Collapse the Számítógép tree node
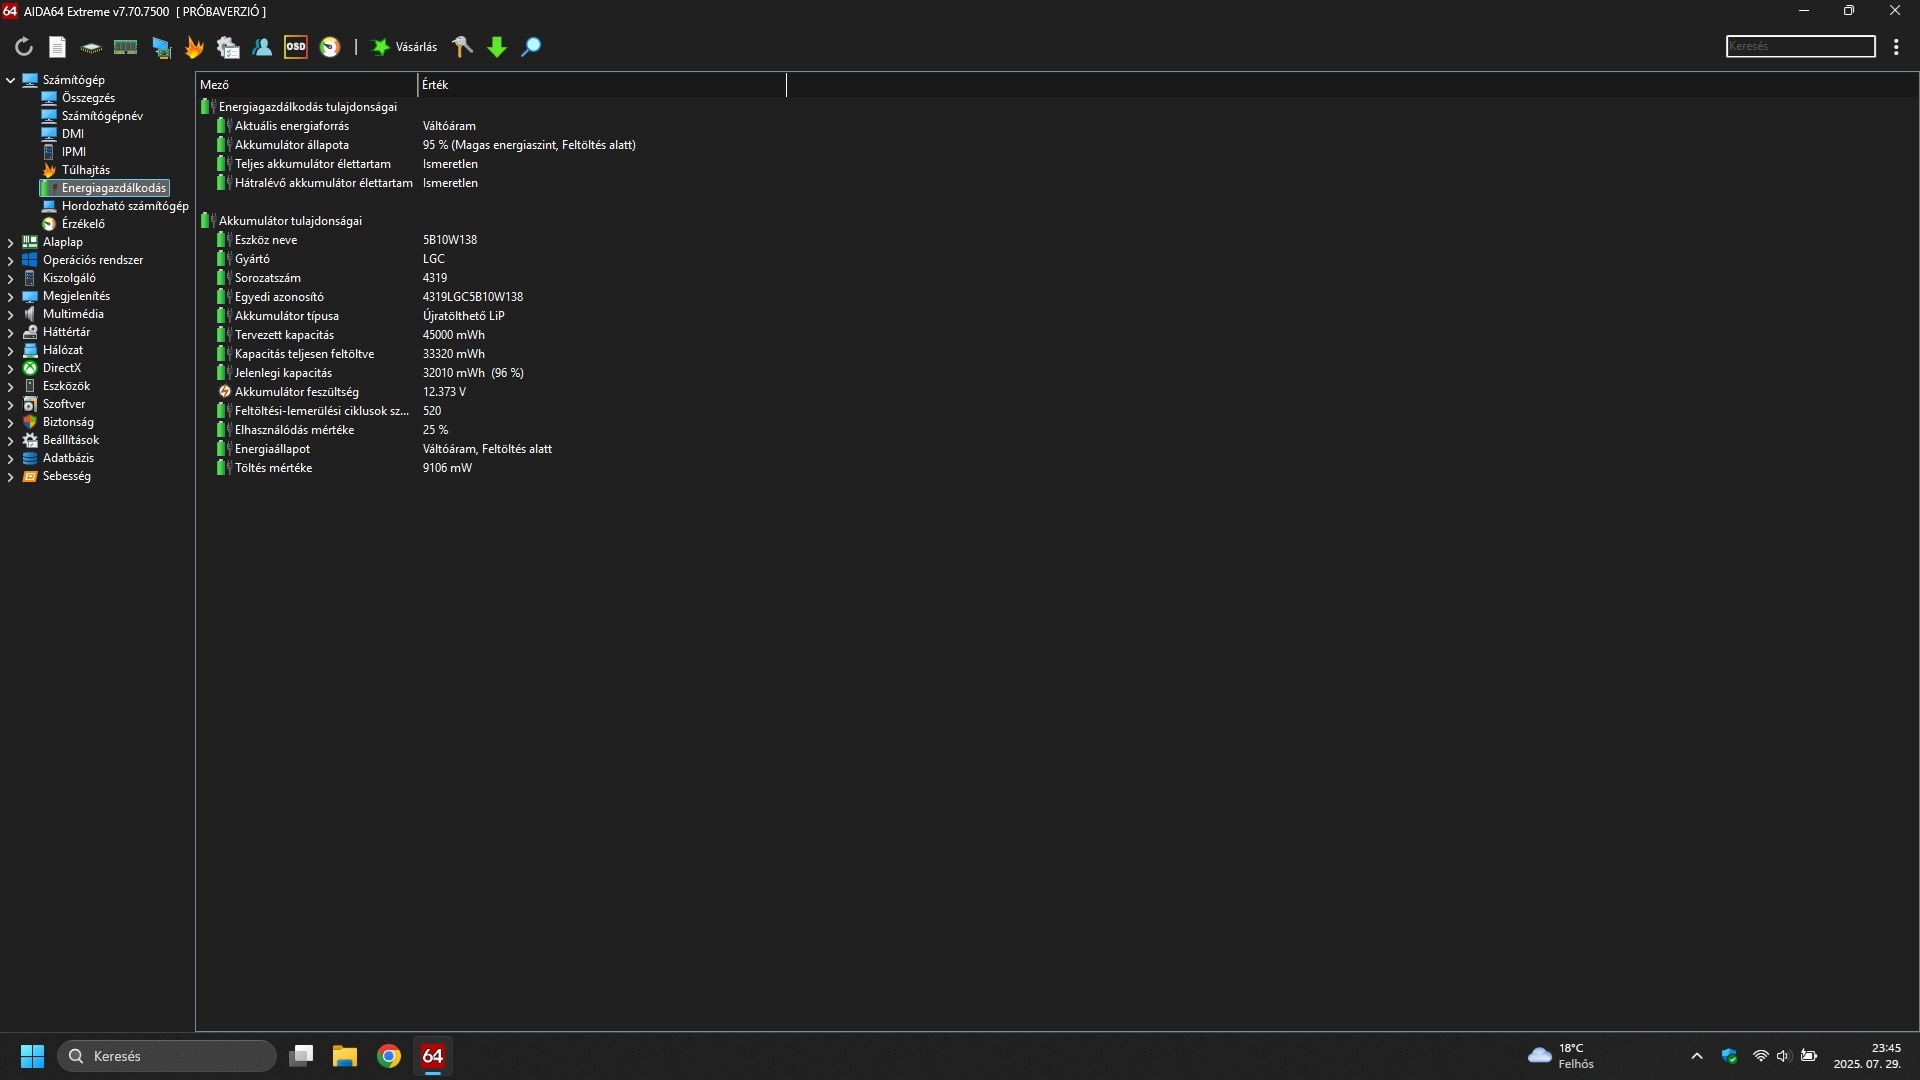 [10, 80]
